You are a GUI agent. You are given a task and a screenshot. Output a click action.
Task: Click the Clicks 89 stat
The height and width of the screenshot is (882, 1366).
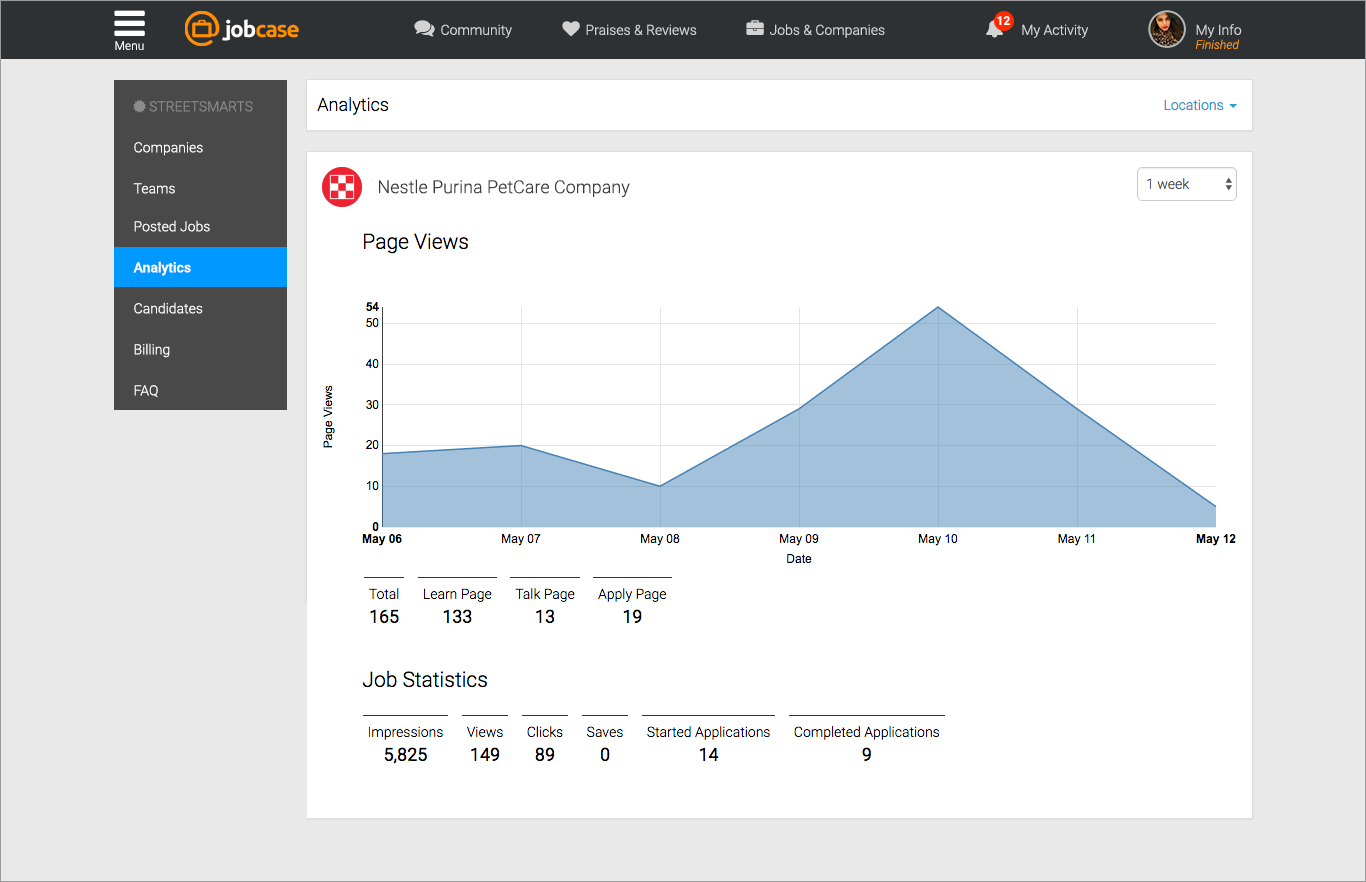[x=545, y=742]
